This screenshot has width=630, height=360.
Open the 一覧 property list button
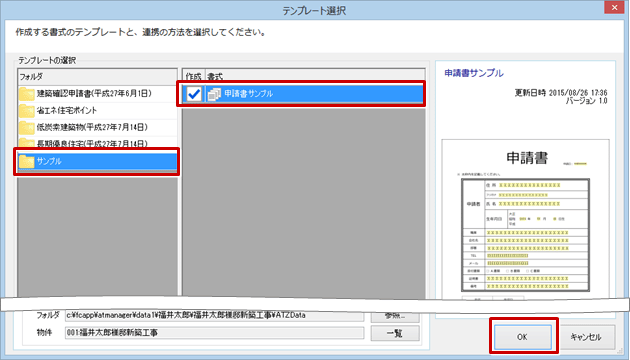395,333
